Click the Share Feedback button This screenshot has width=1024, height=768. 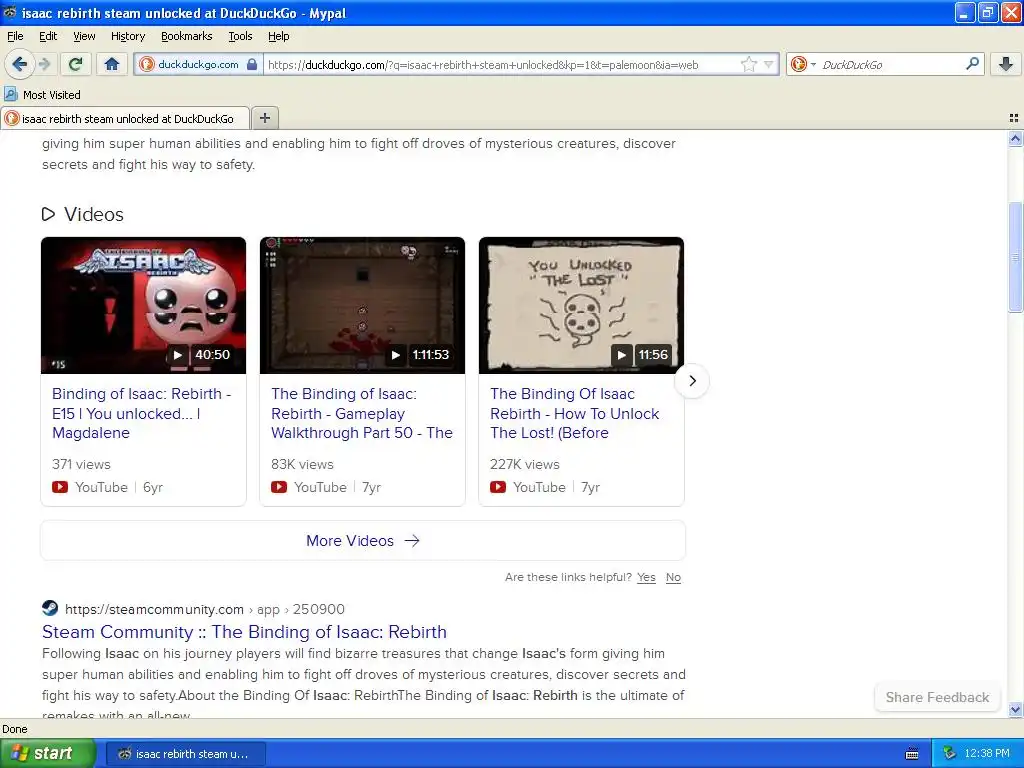(937, 697)
